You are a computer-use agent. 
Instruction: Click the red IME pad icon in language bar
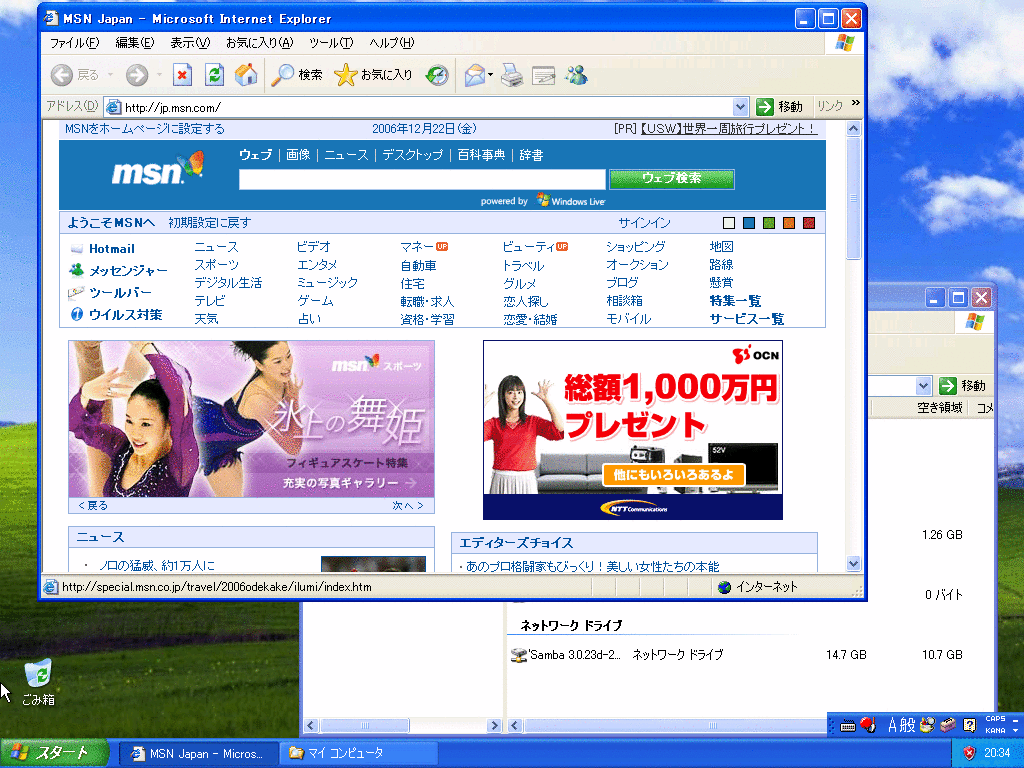click(x=868, y=724)
